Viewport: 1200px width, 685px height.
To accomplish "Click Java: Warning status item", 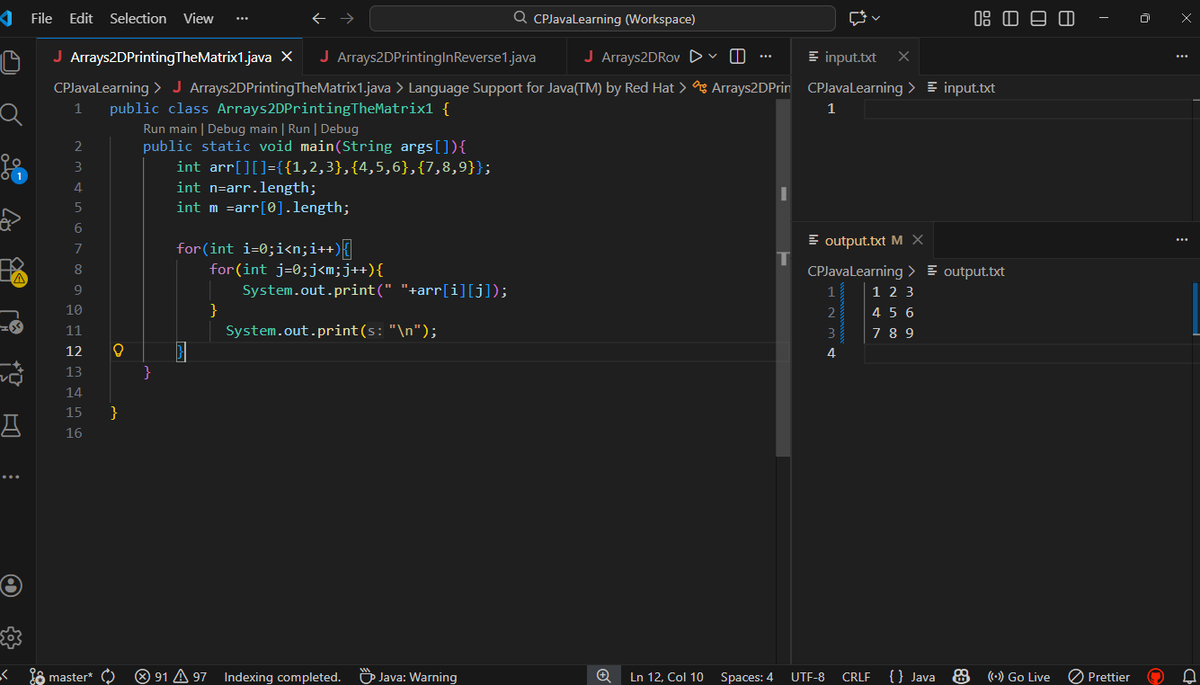I will pos(407,677).
